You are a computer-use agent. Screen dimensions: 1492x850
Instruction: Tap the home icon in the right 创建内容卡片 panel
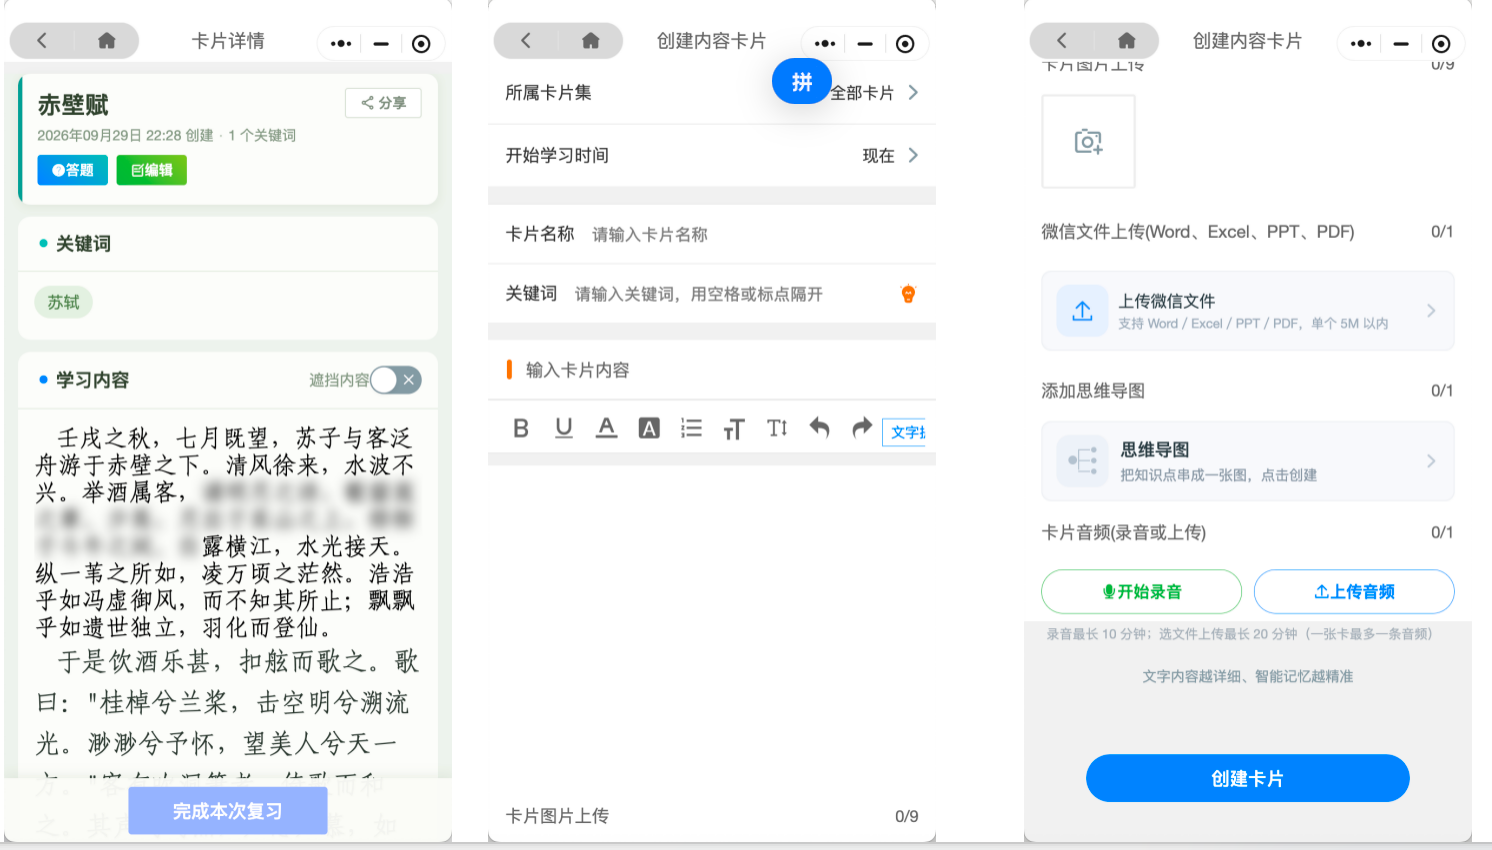(1127, 41)
